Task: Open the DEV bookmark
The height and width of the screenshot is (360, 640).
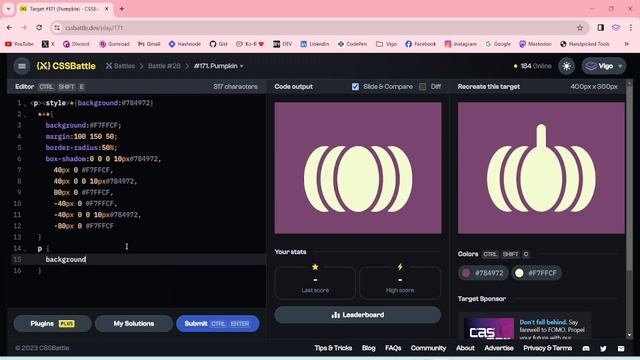Action: click(x=282, y=44)
